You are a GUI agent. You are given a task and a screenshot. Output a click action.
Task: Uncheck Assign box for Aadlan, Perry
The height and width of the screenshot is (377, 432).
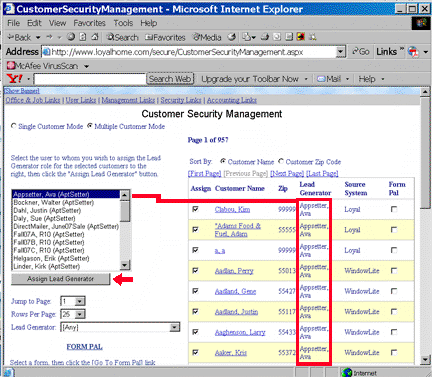pos(195,270)
